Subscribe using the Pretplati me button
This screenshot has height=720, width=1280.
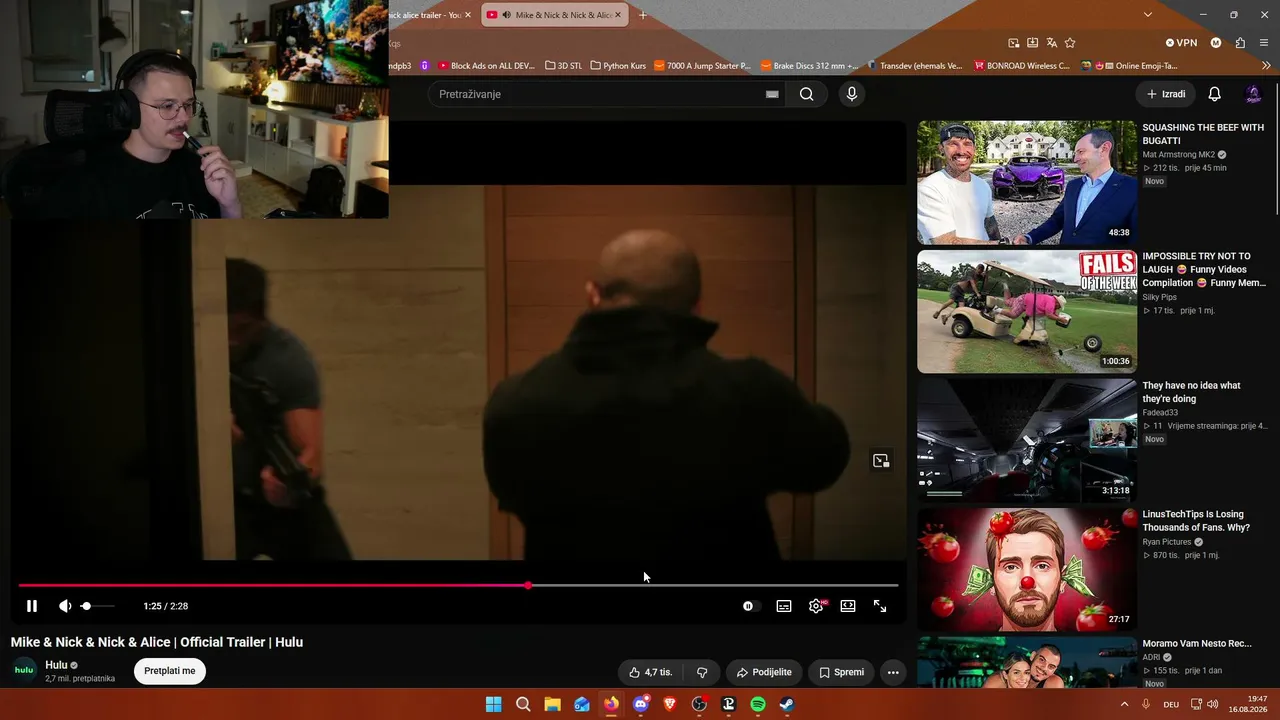coord(170,671)
